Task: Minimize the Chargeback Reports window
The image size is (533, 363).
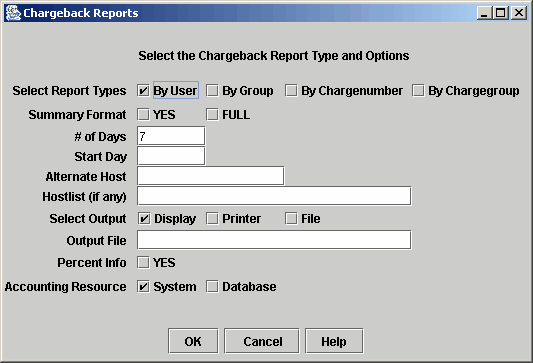Action: 484,13
